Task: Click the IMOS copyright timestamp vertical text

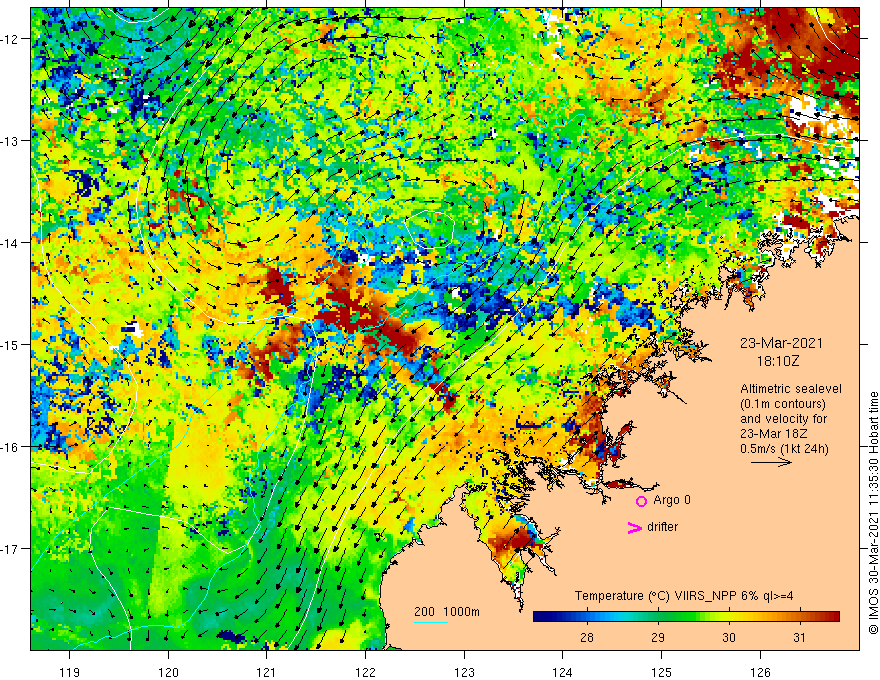Action: point(873,513)
